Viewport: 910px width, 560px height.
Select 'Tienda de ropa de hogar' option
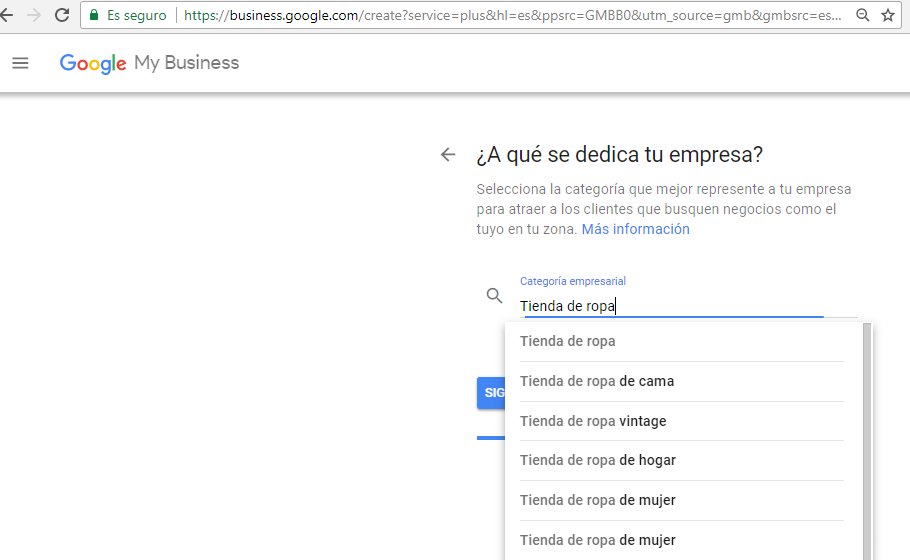[x=597, y=460]
